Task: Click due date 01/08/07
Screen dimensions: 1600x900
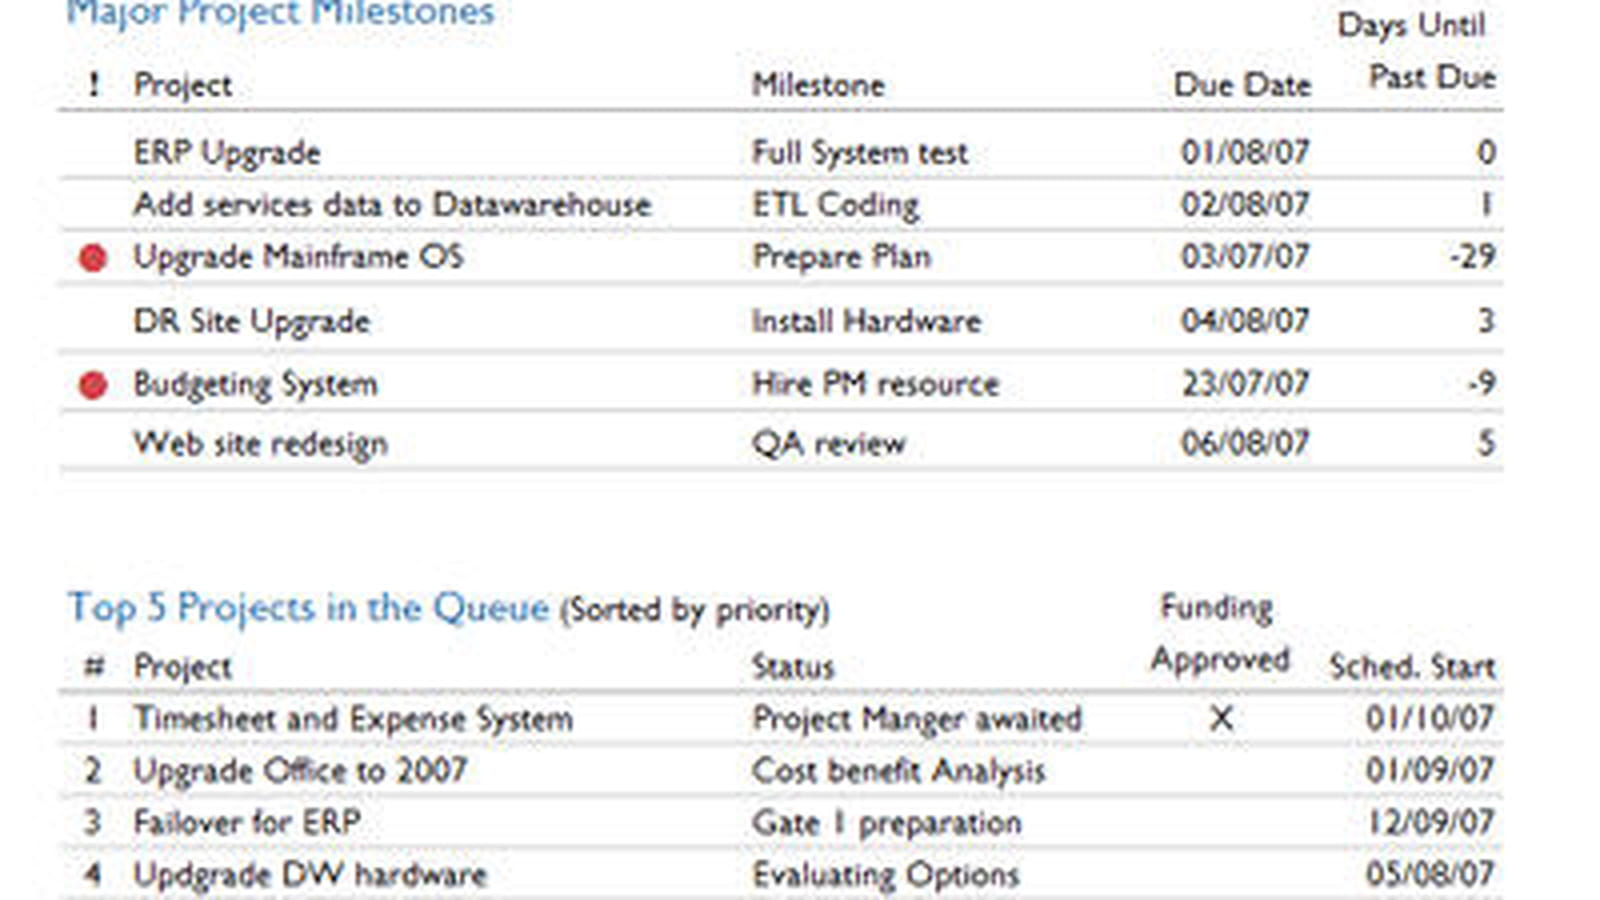Action: click(x=1245, y=152)
